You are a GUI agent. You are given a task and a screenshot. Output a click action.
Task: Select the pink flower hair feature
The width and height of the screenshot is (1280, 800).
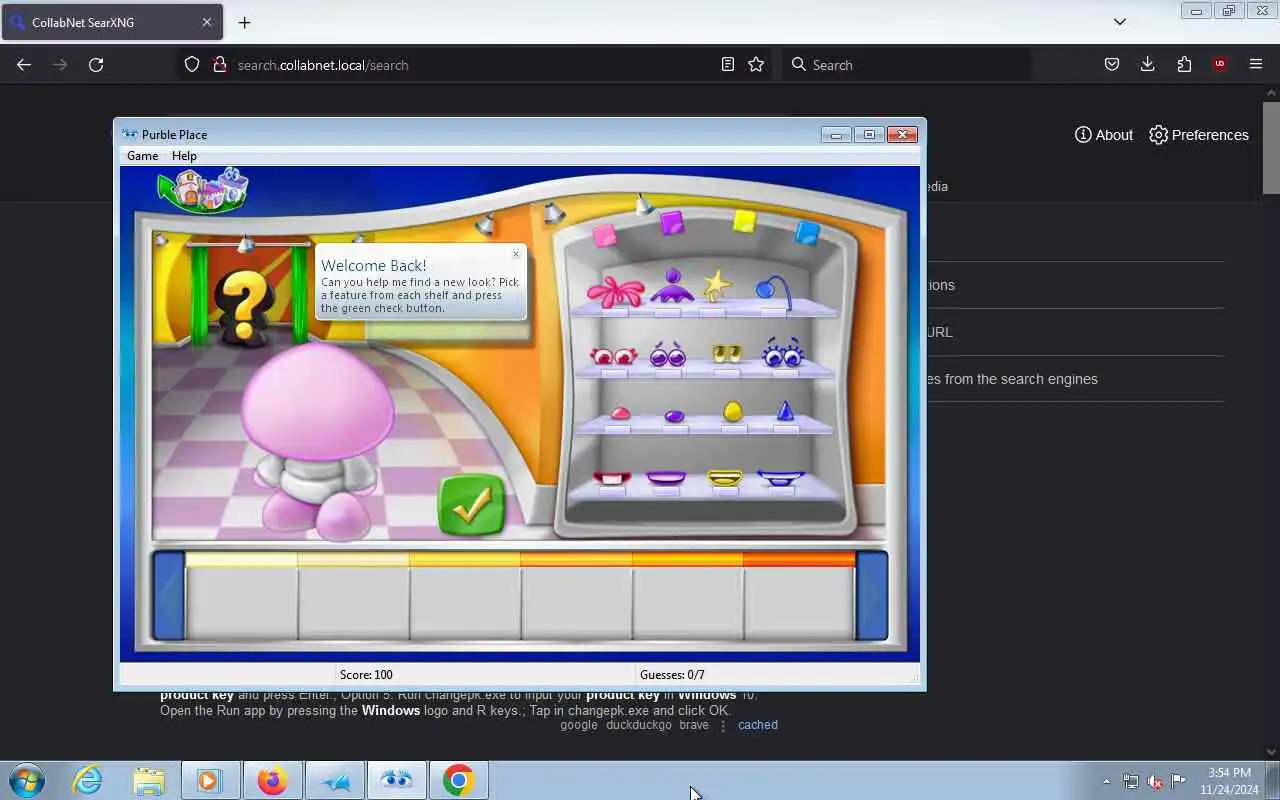(x=616, y=291)
